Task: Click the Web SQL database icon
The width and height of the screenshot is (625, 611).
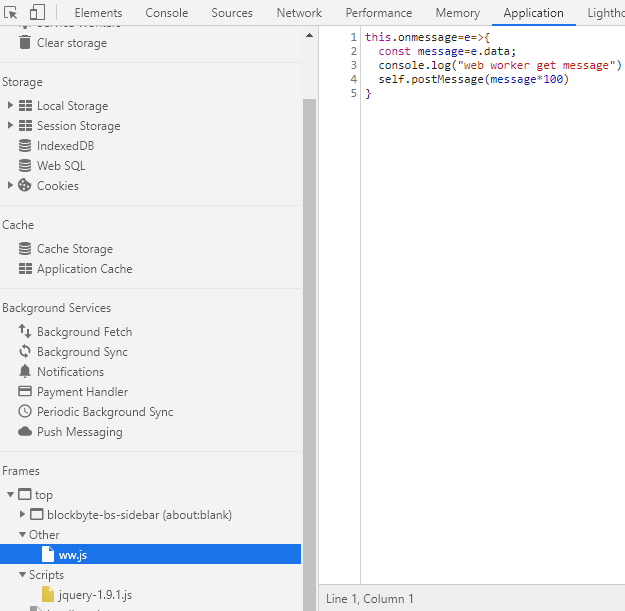Action: (x=25, y=166)
